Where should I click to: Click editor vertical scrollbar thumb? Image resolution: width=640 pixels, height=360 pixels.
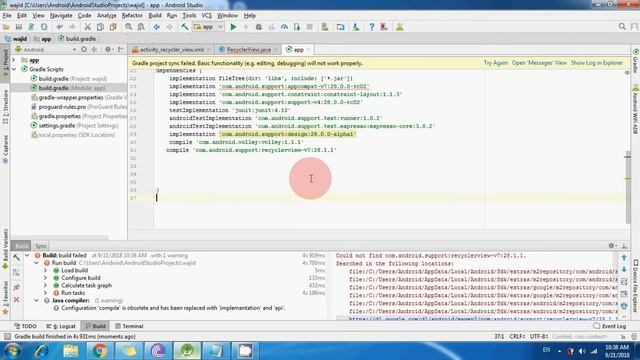(x=628, y=187)
